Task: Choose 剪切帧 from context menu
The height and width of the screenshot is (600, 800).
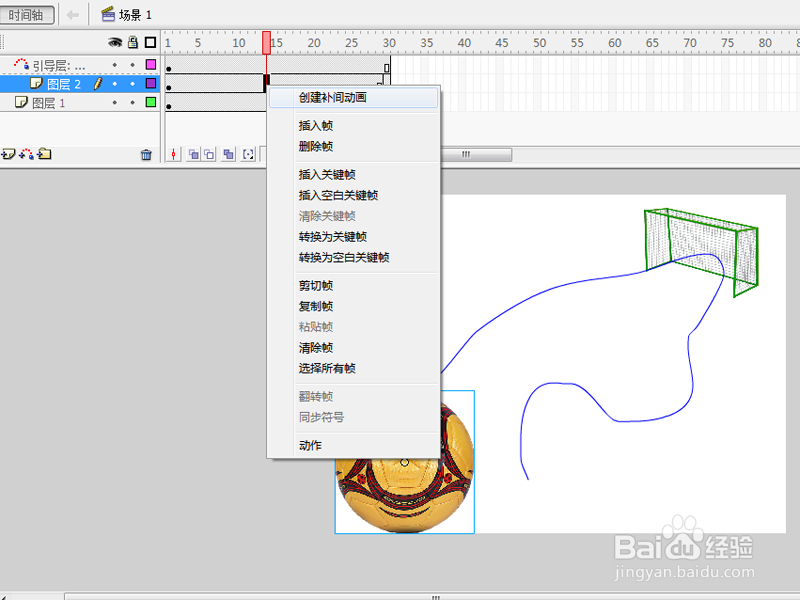Action: (353, 286)
